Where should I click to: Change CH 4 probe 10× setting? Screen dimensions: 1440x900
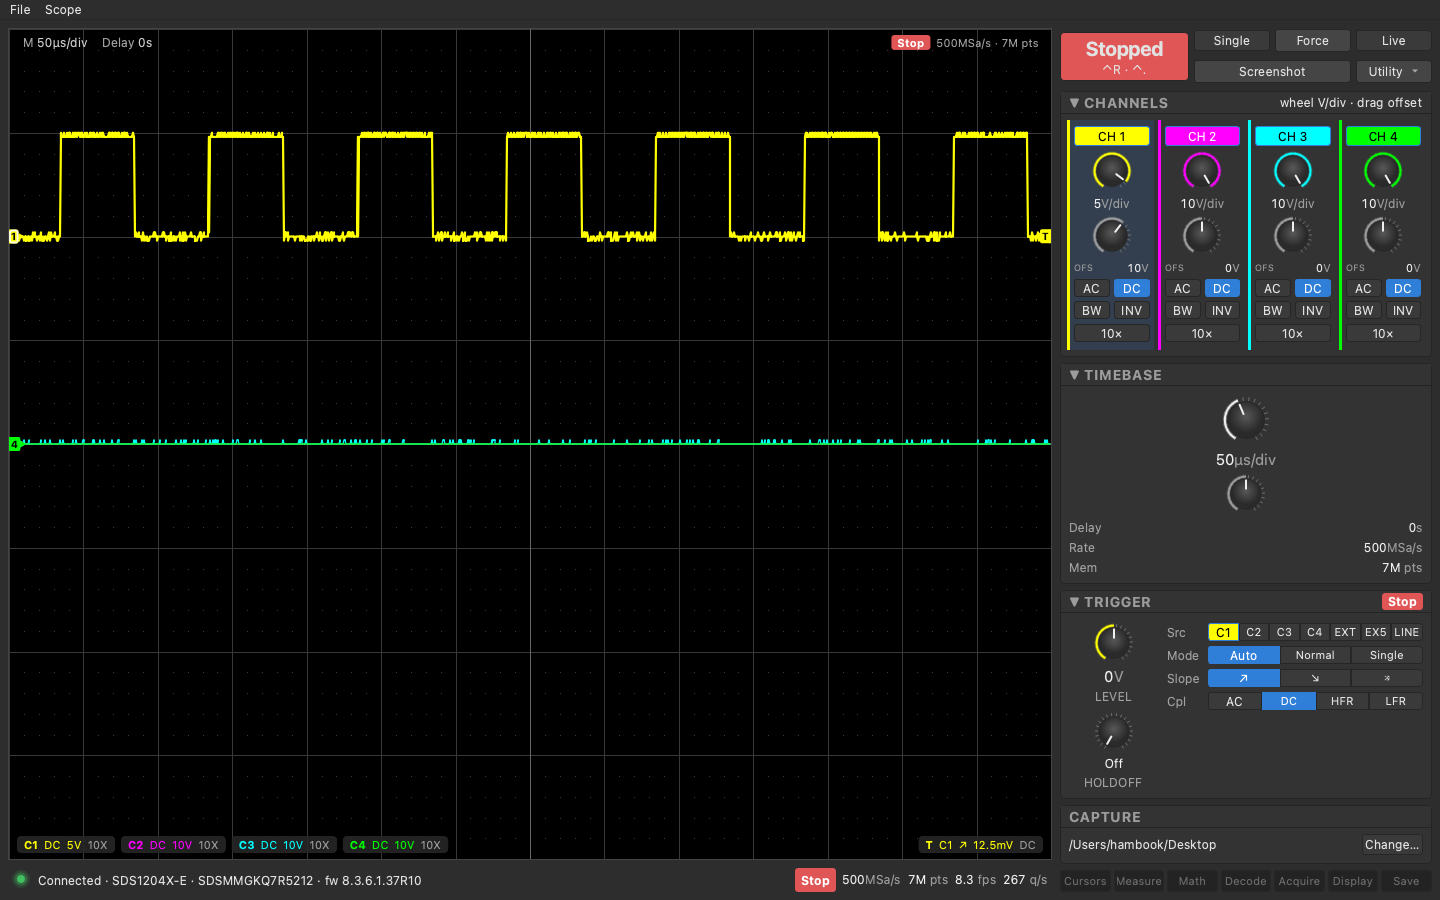(1383, 334)
